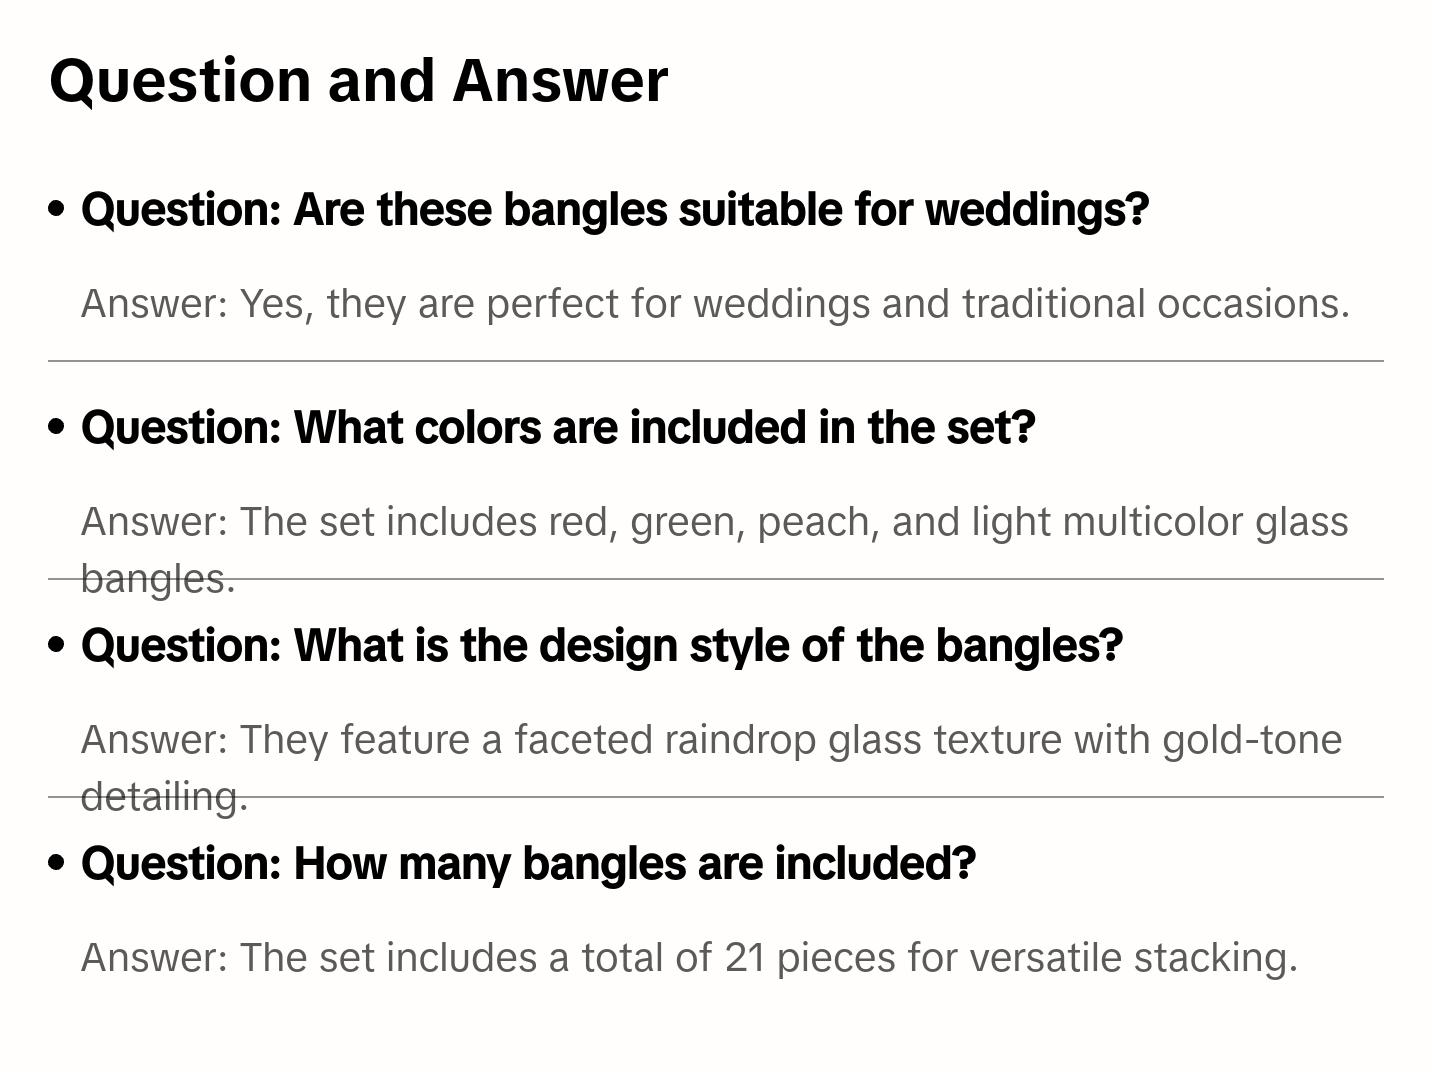The height and width of the screenshot is (1072, 1432).
Task: Select the answer listing red, green, peach colors
Action: click(714, 522)
